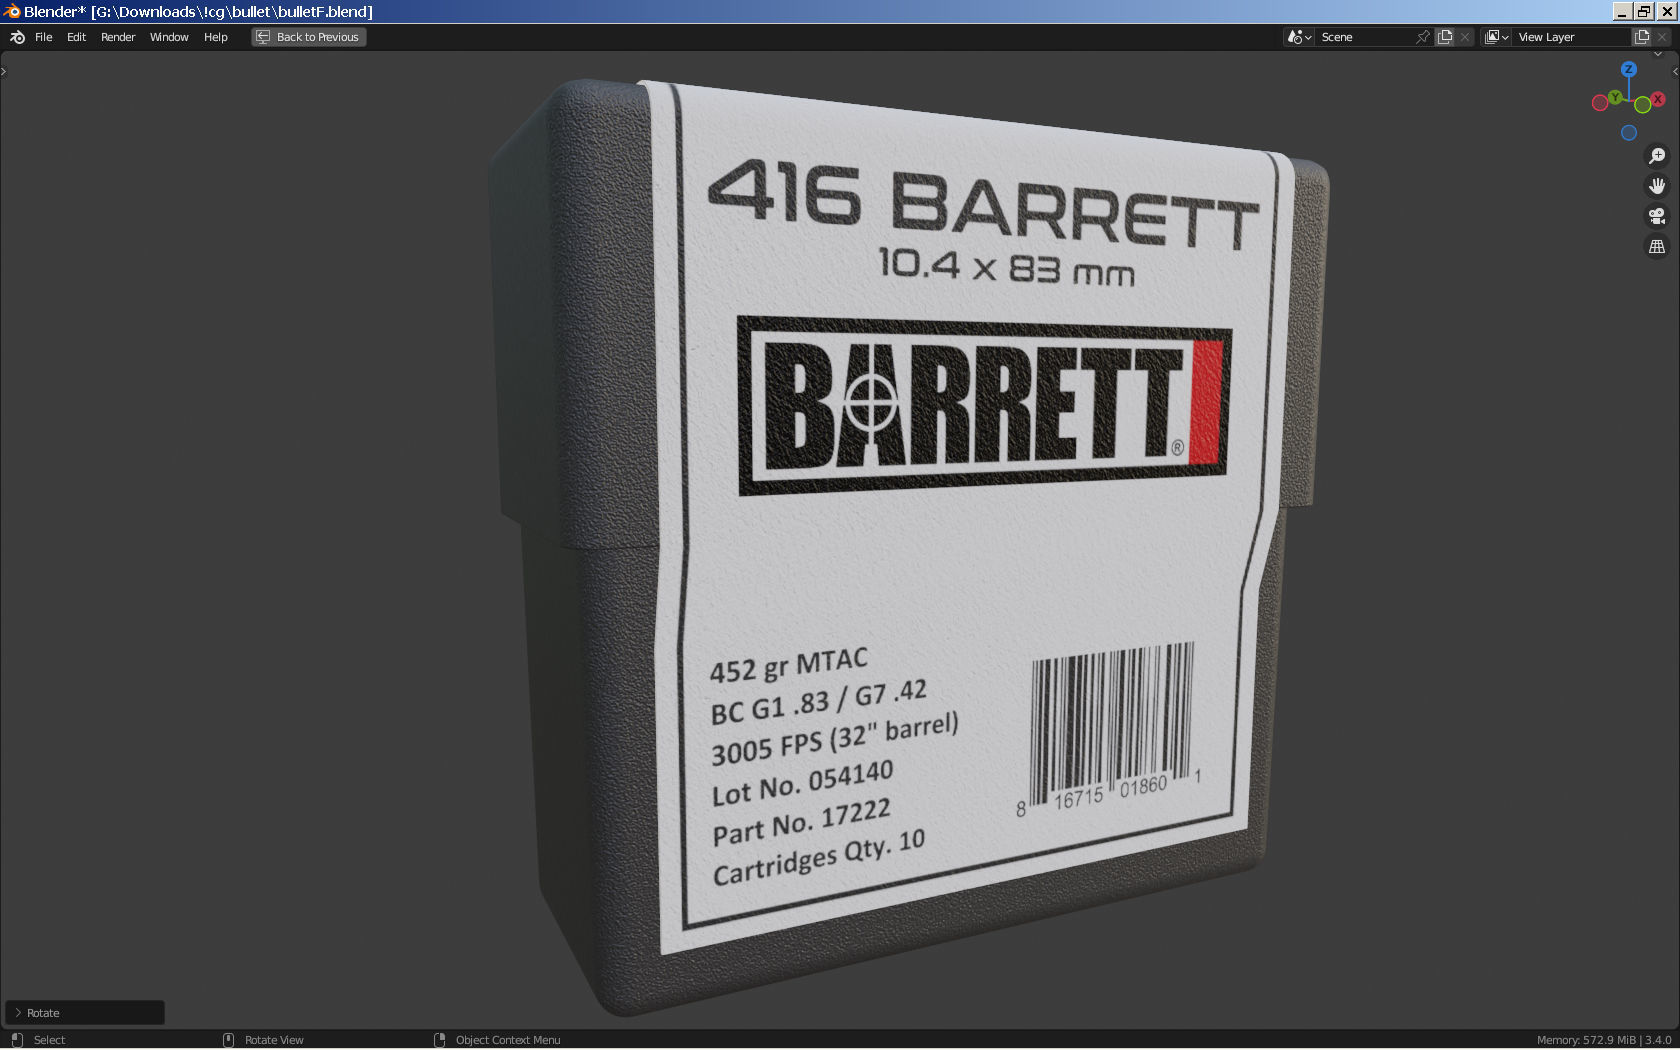Expand the hidden viewport header chevron
The height and width of the screenshot is (1050, 1680).
1657,54
